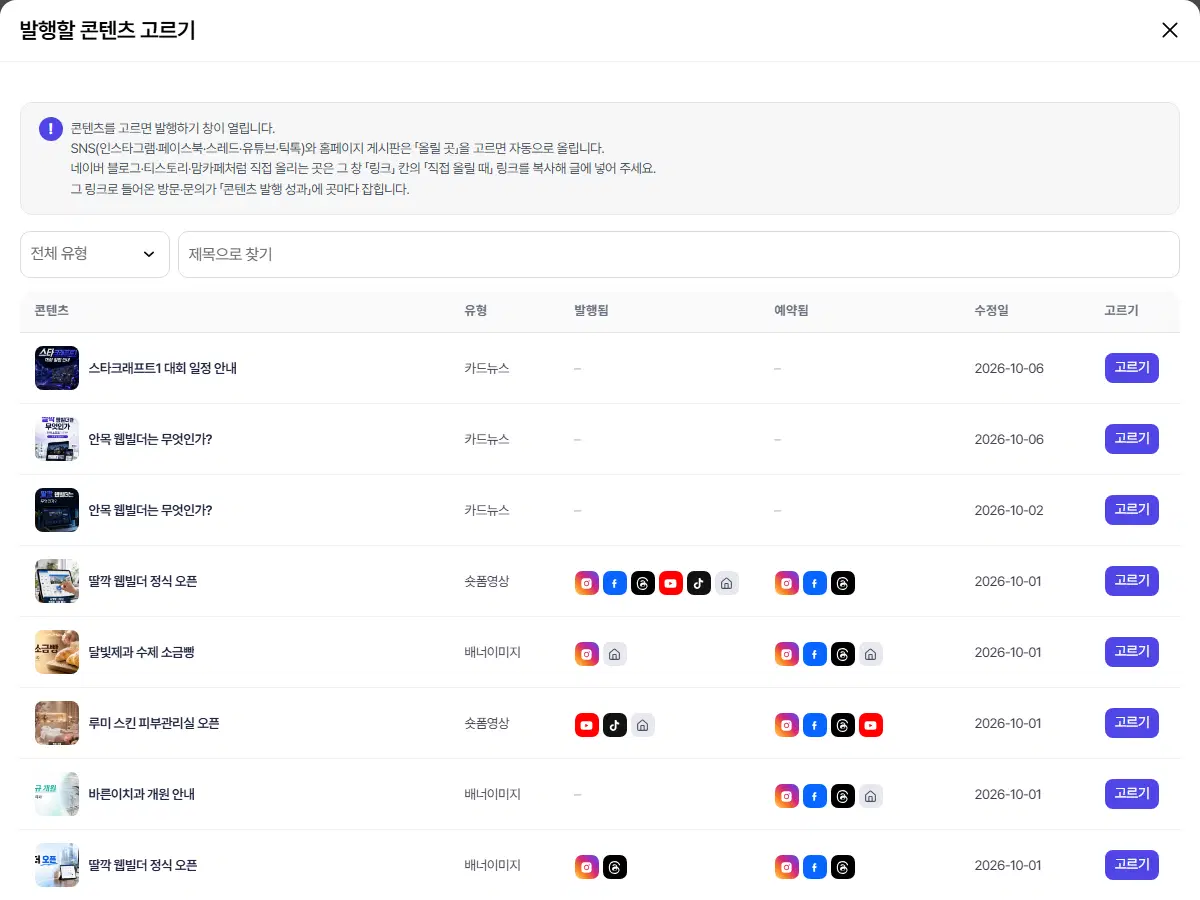Click published Instagram icon in 딸깍 웹빌더 숏폼영상 row

(587, 583)
